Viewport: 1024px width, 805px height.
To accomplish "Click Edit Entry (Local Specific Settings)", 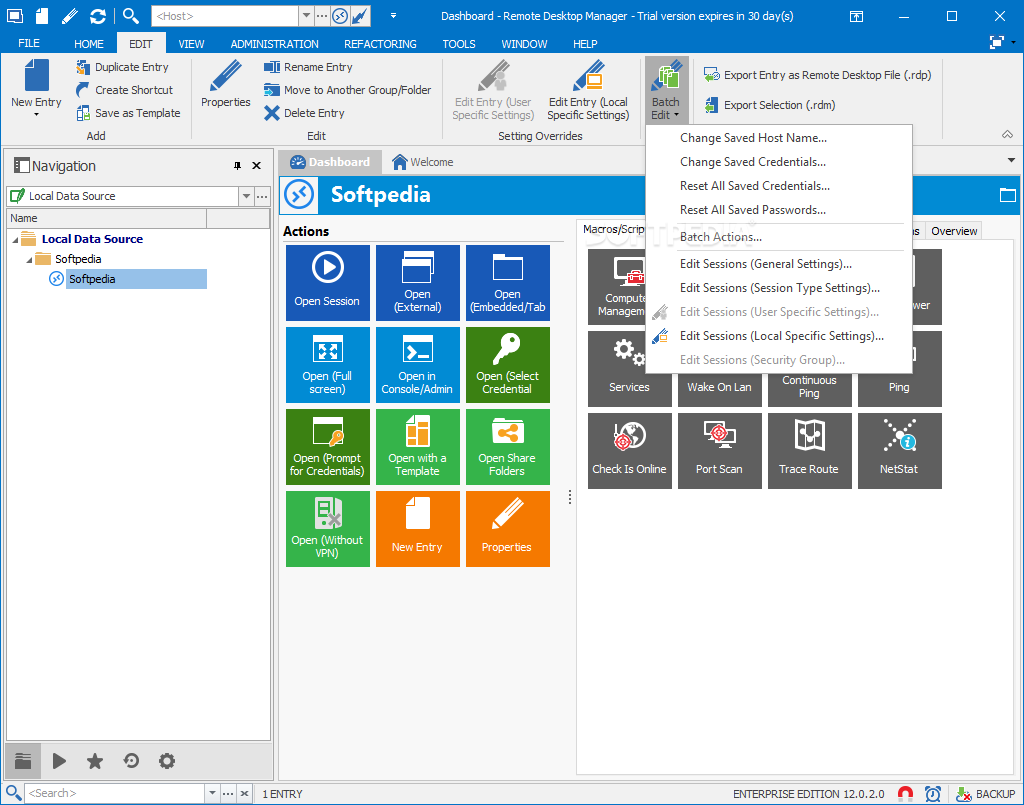I will pyautogui.click(x=588, y=90).
